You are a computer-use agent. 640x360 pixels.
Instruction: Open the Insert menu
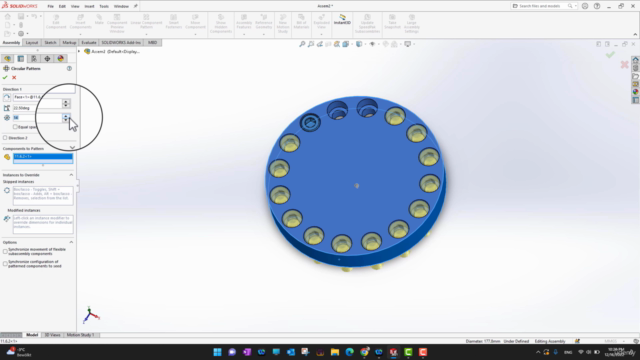pyautogui.click(x=89, y=6)
